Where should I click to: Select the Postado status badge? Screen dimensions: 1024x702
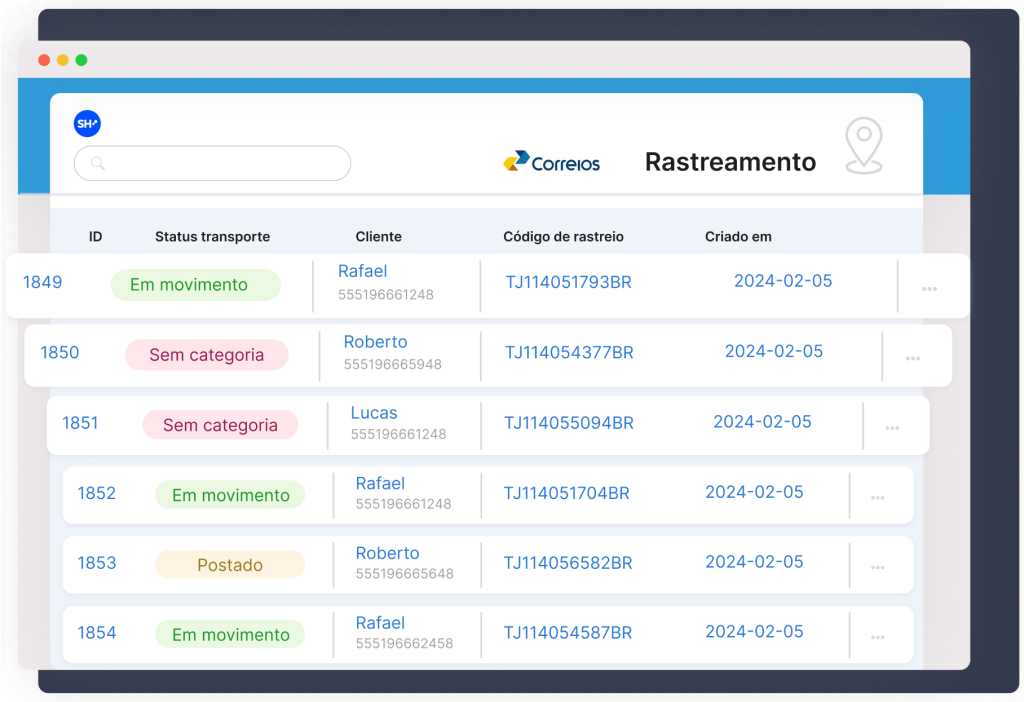tap(230, 565)
